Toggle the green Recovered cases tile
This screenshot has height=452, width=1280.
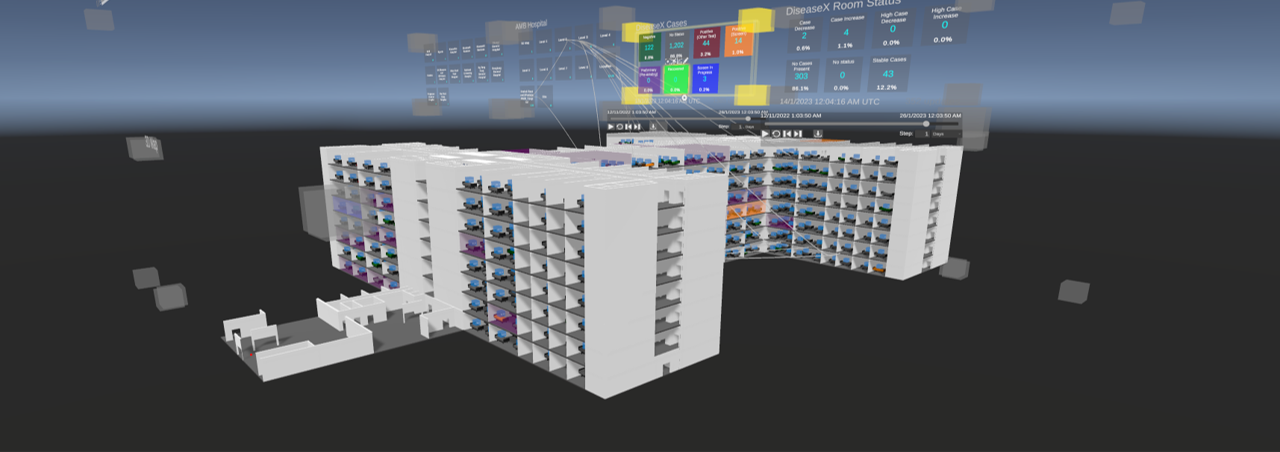coord(677,81)
